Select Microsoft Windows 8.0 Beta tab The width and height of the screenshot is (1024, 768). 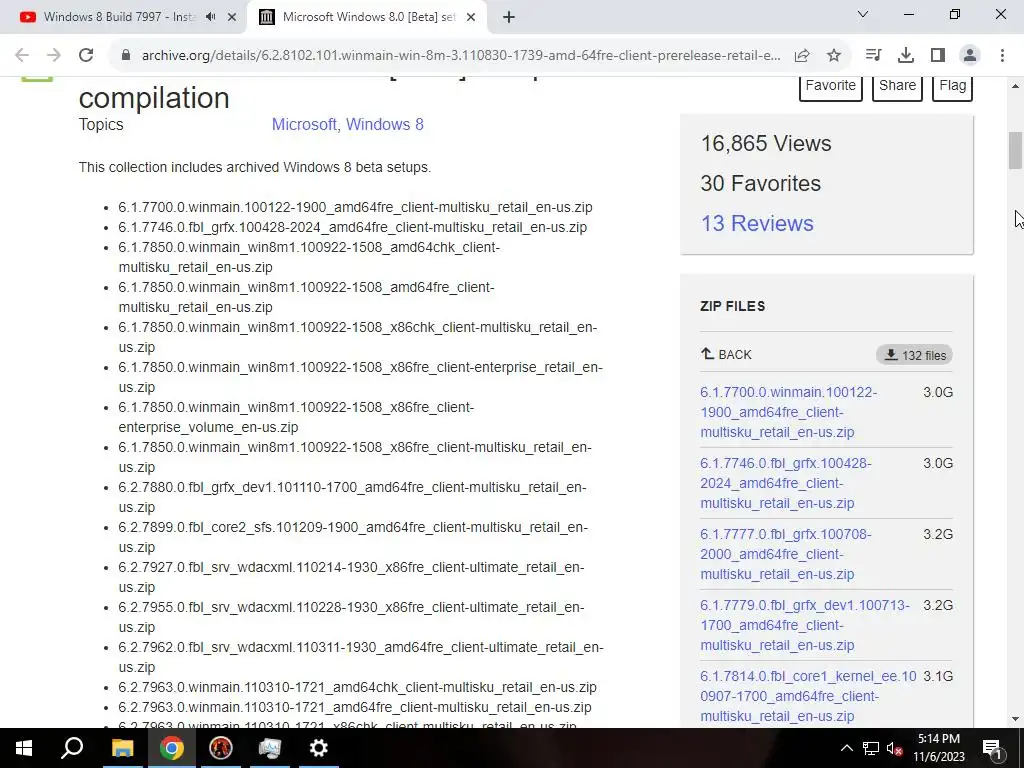pyautogui.click(x=366, y=17)
